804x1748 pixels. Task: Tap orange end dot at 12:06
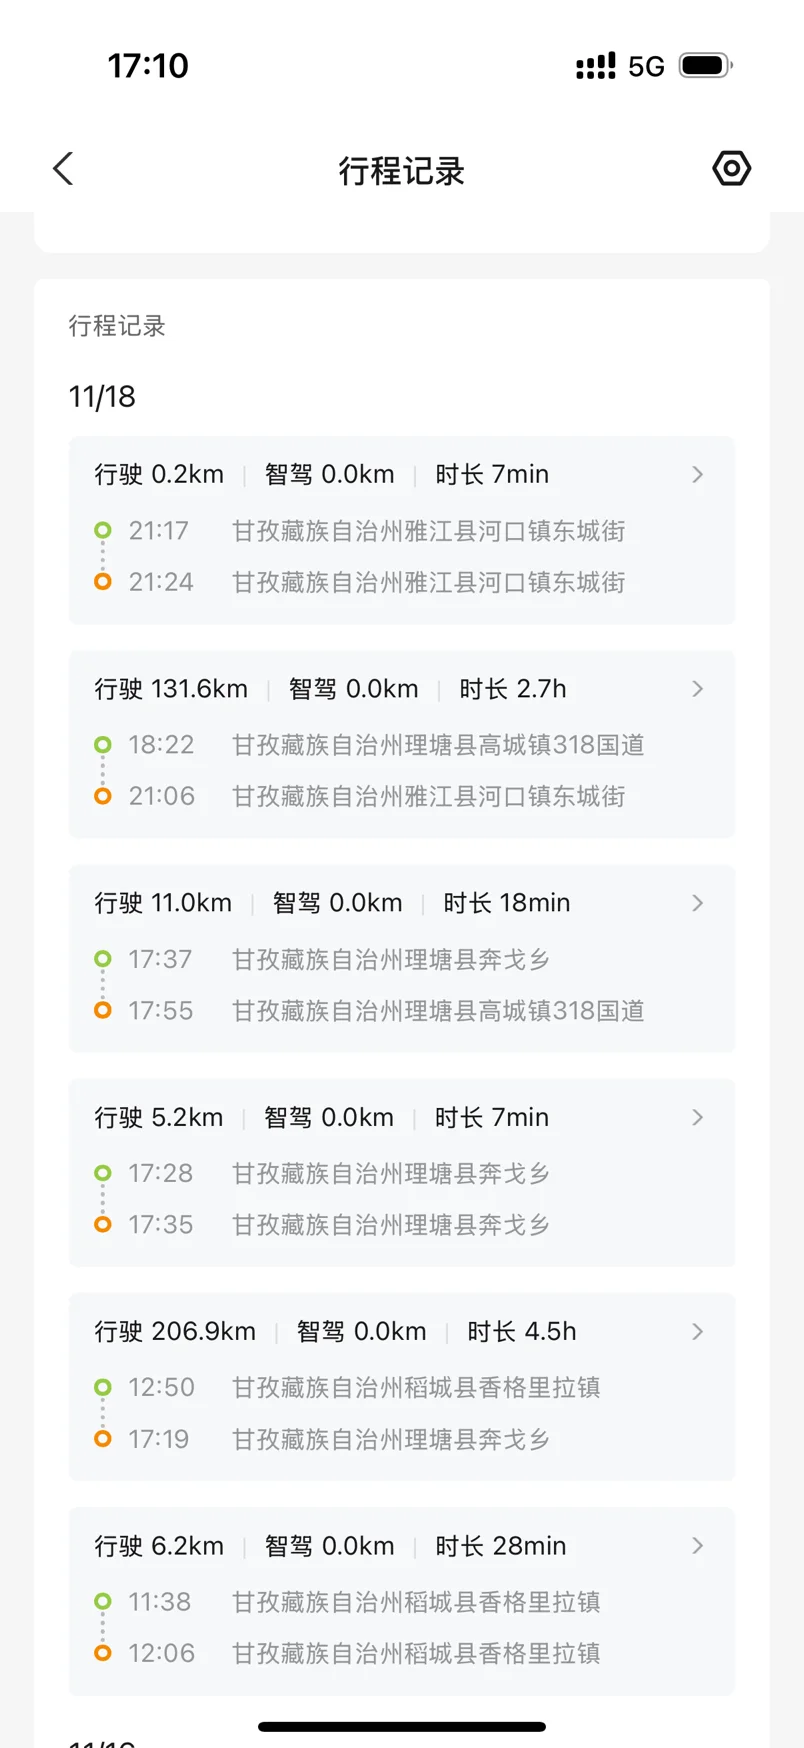pyautogui.click(x=102, y=1653)
